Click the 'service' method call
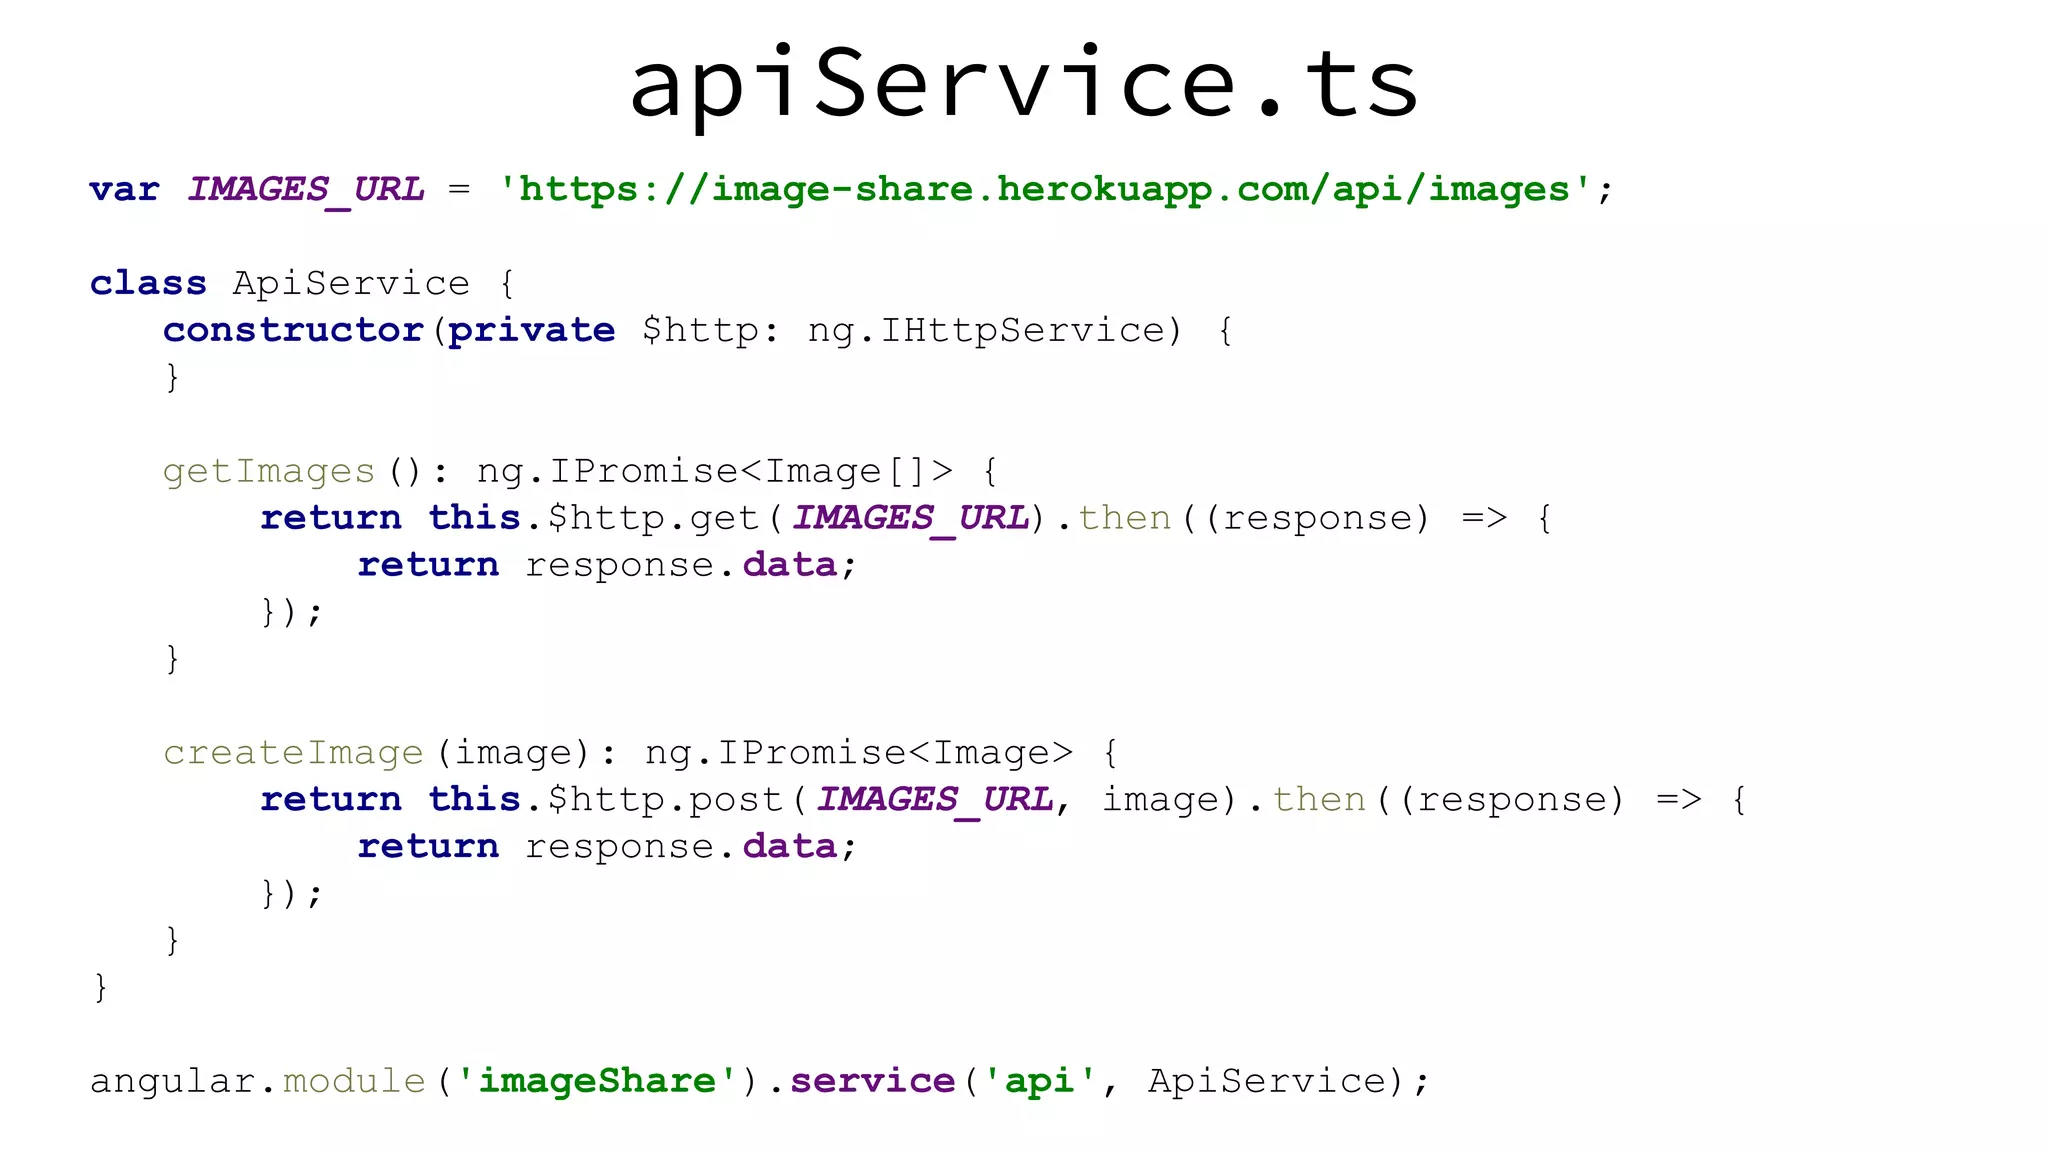Image resolution: width=2048 pixels, height=1152 pixels. coord(872,1081)
